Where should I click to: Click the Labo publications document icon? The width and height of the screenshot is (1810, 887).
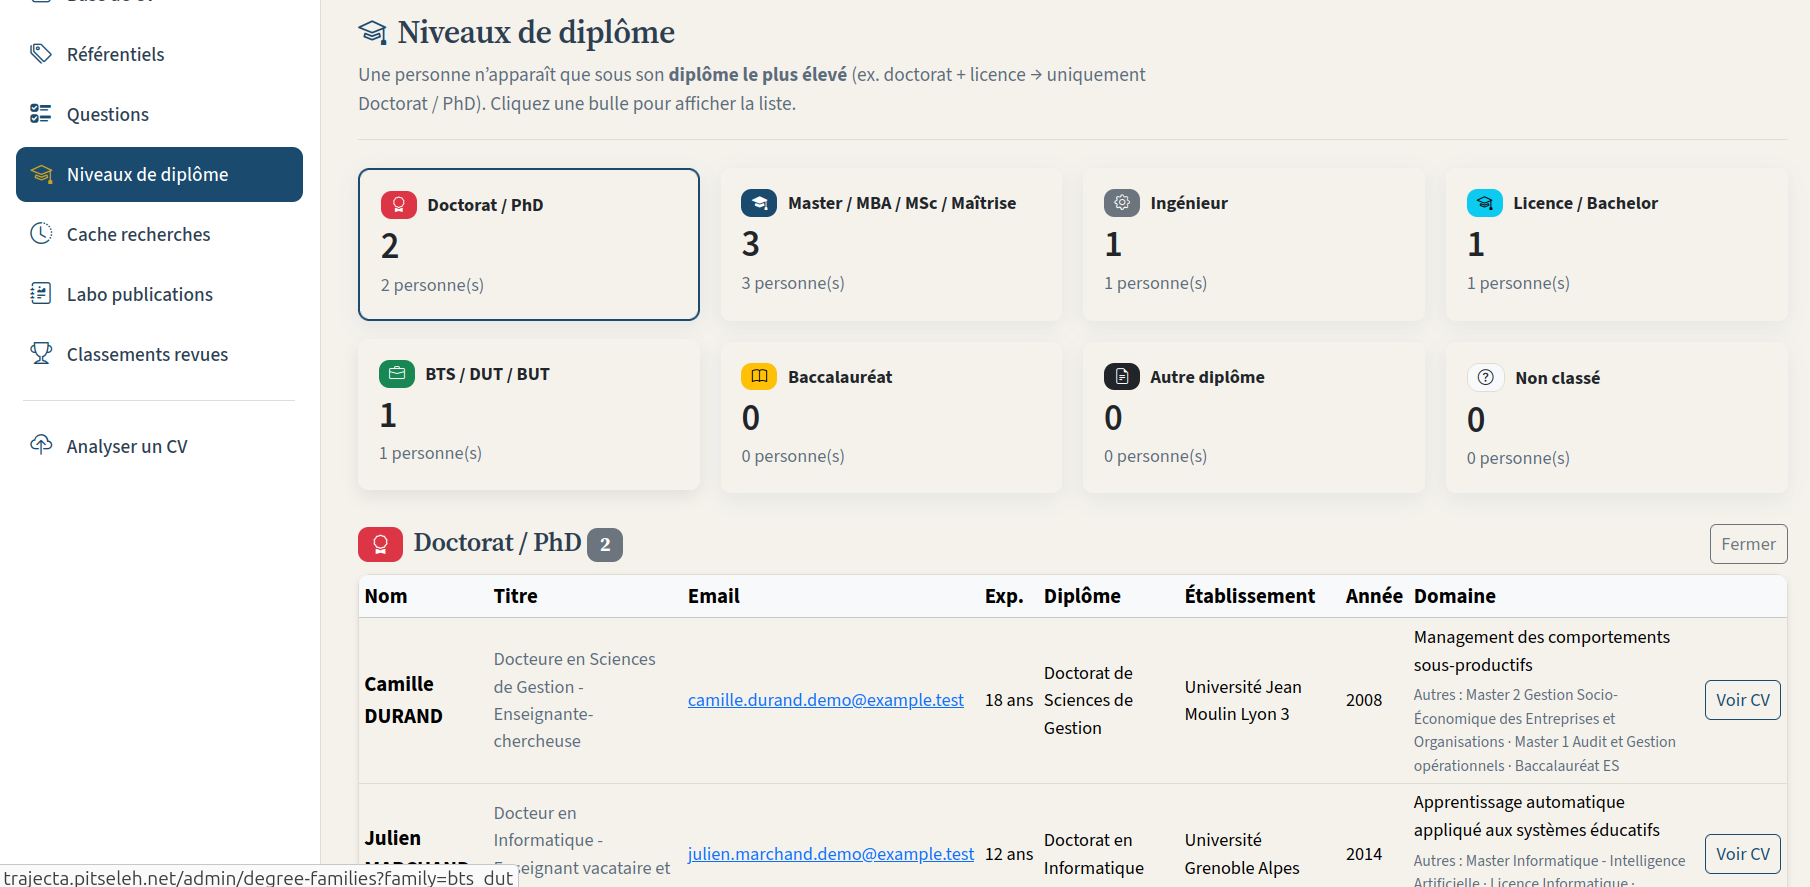click(41, 293)
